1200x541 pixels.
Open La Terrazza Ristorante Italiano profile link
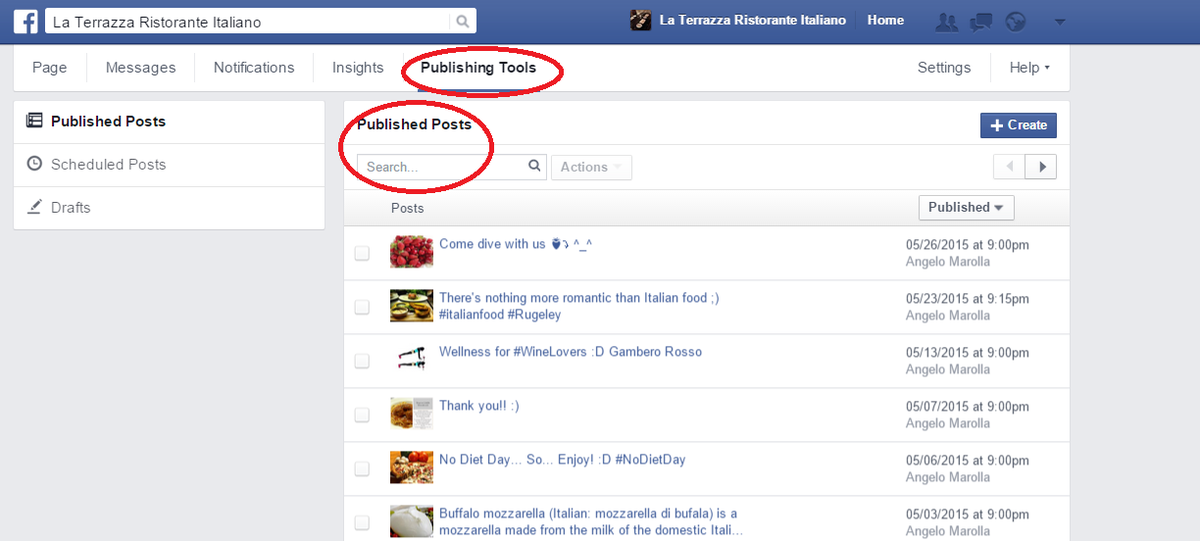pyautogui.click(x=752, y=20)
